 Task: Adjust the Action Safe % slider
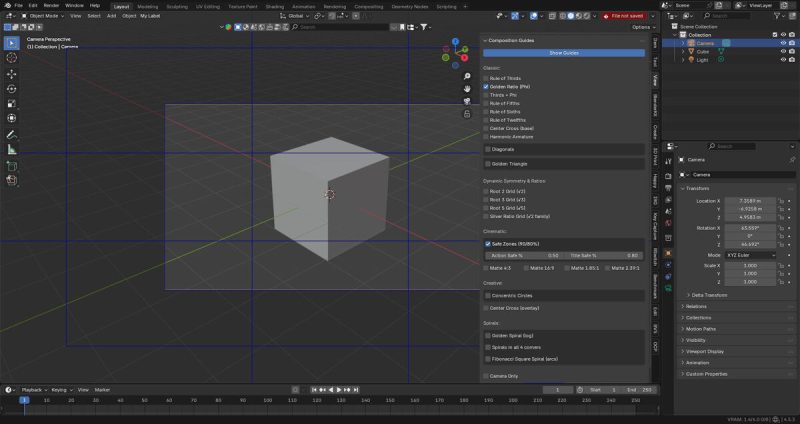[524, 255]
